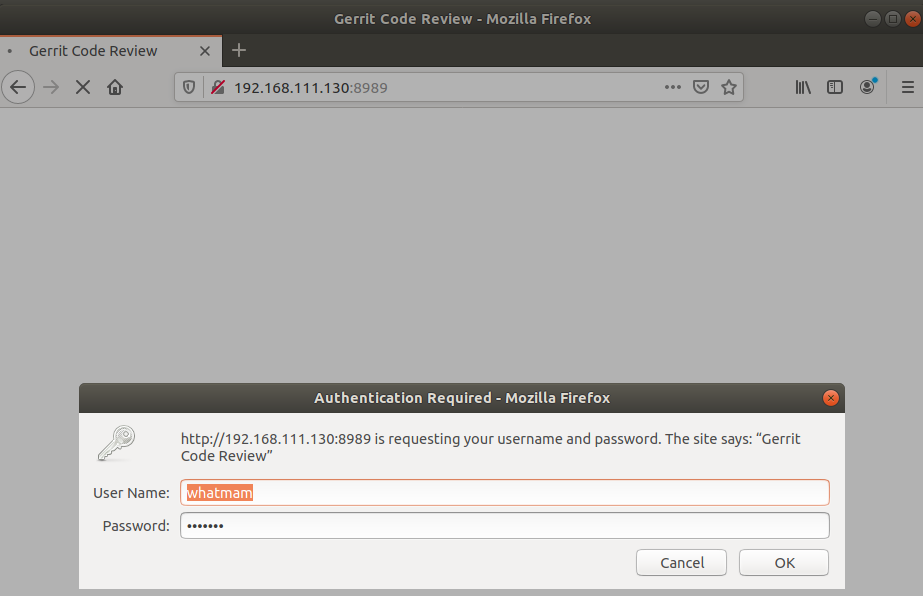Open the Firefox hamburger menu
Image resolution: width=923 pixels, height=596 pixels.
[x=908, y=87]
